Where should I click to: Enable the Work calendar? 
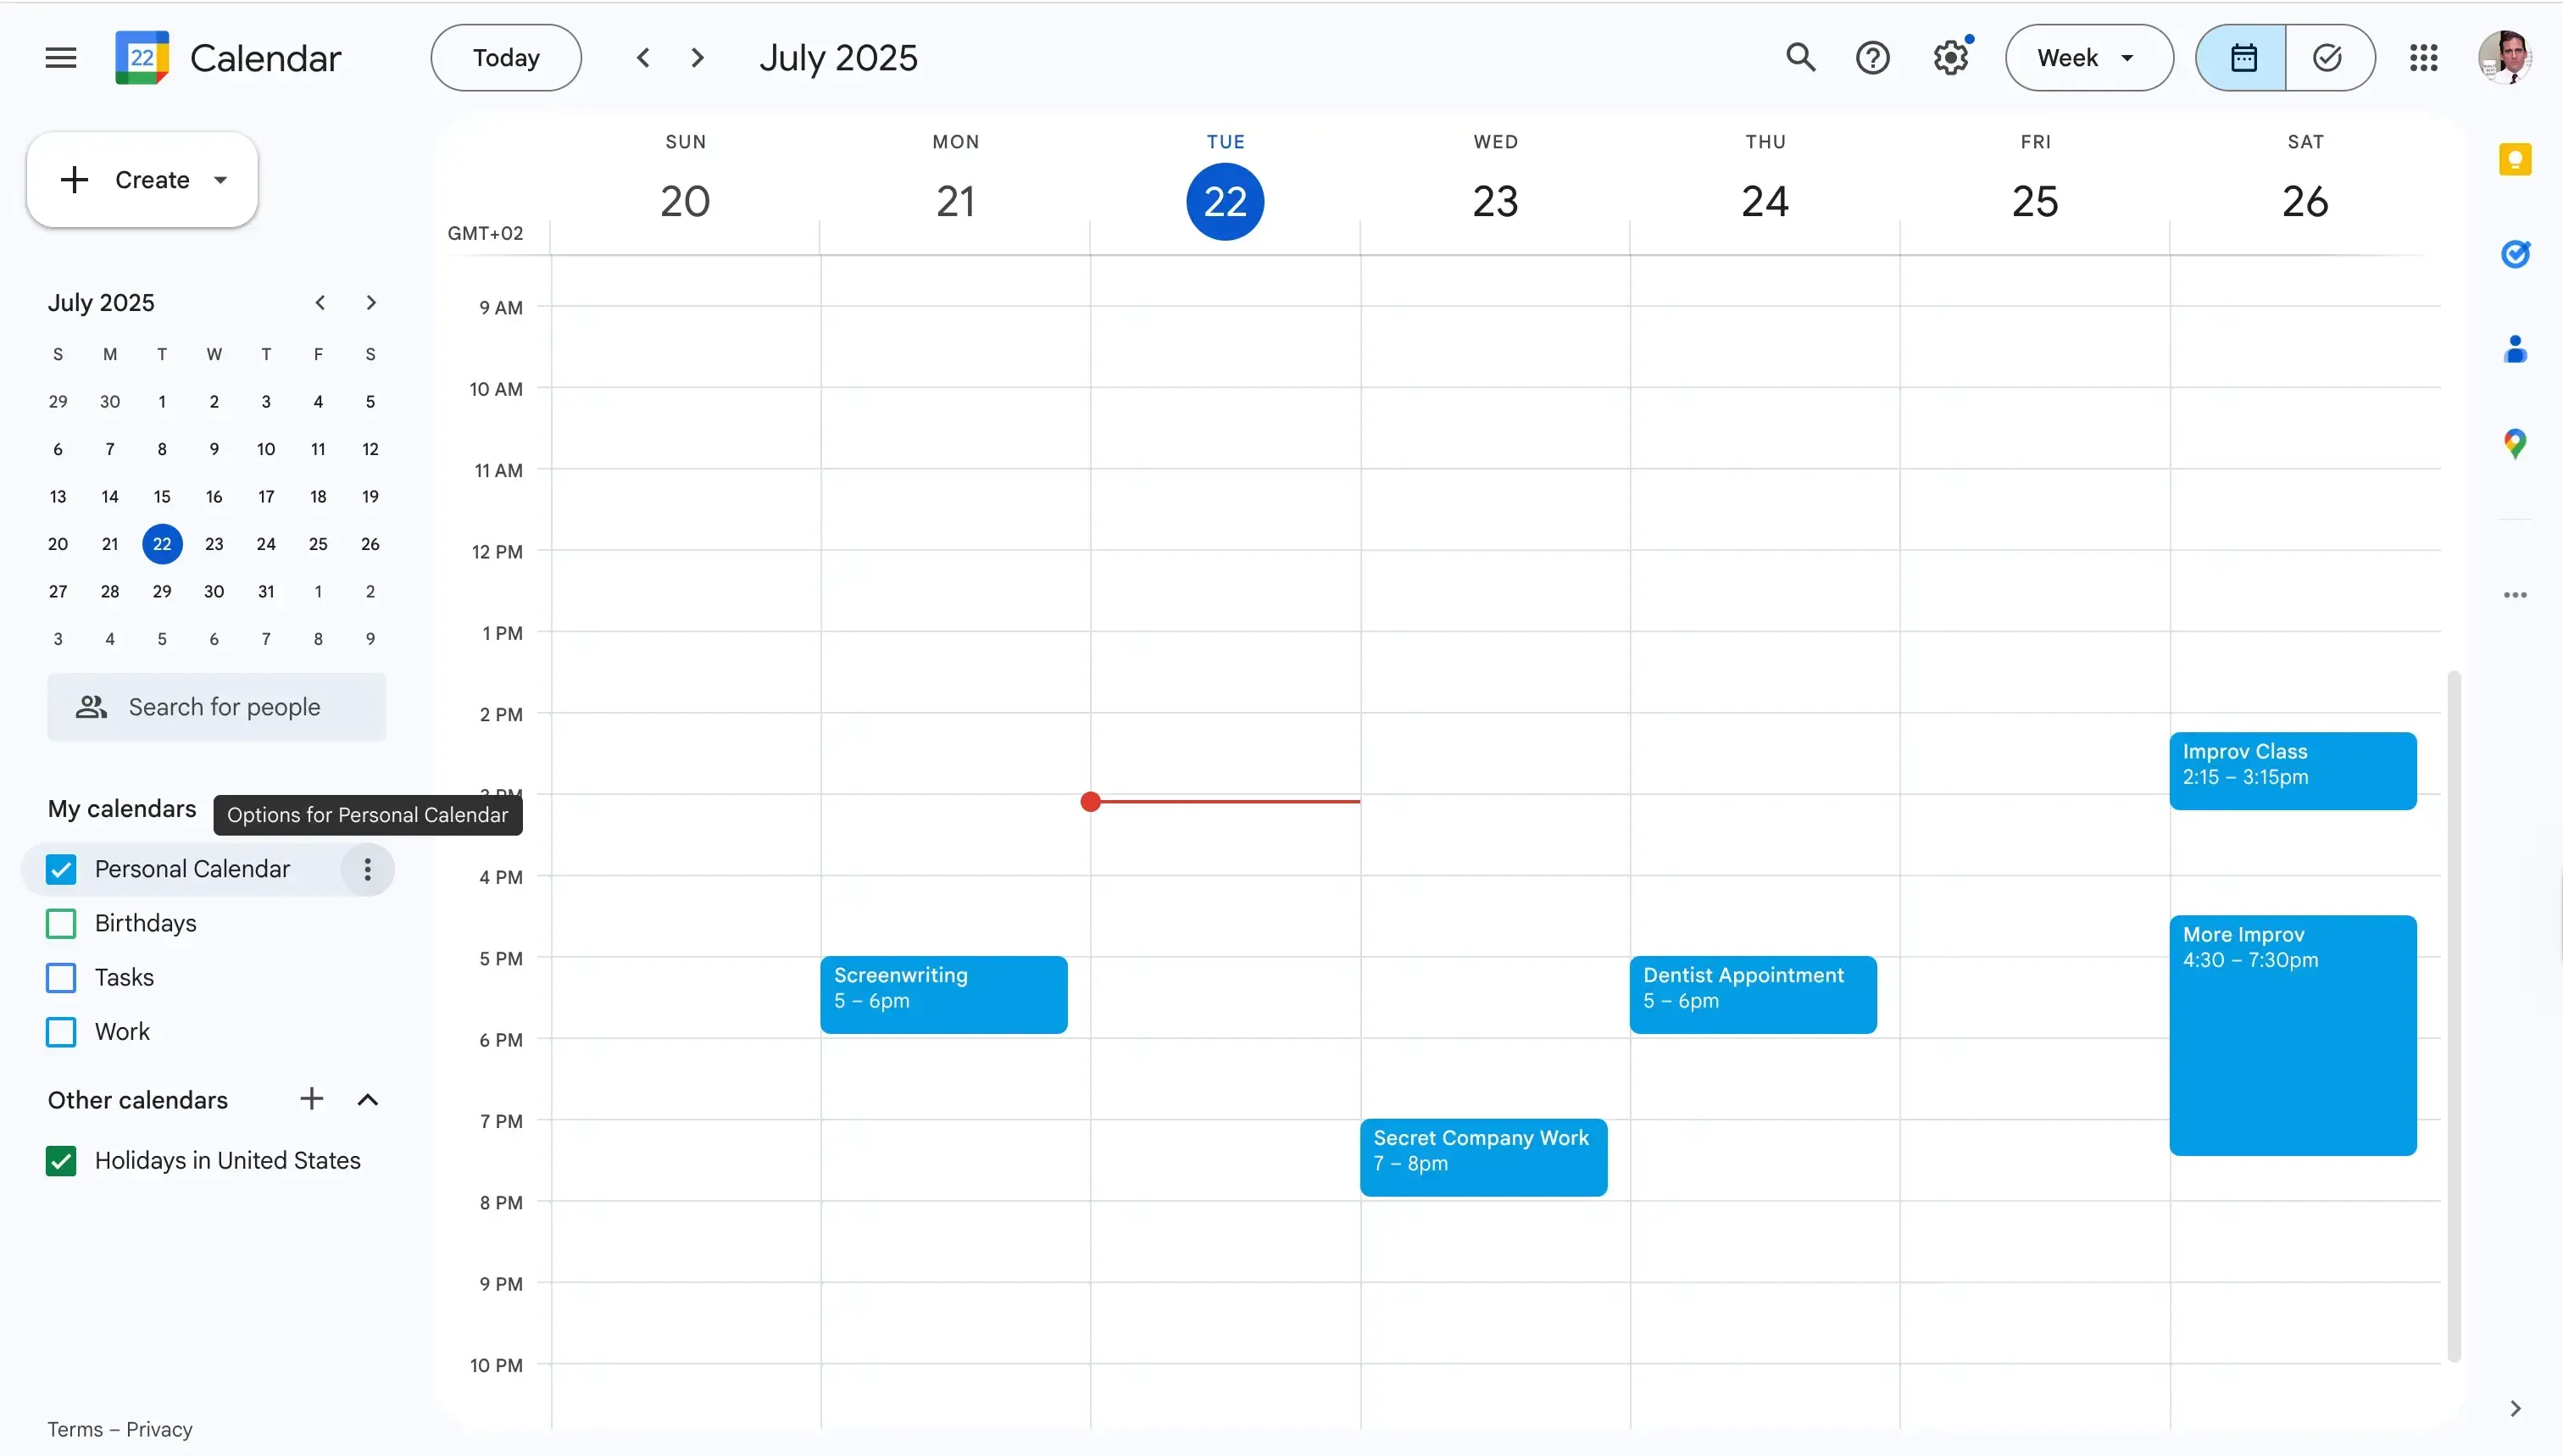[x=60, y=1031]
